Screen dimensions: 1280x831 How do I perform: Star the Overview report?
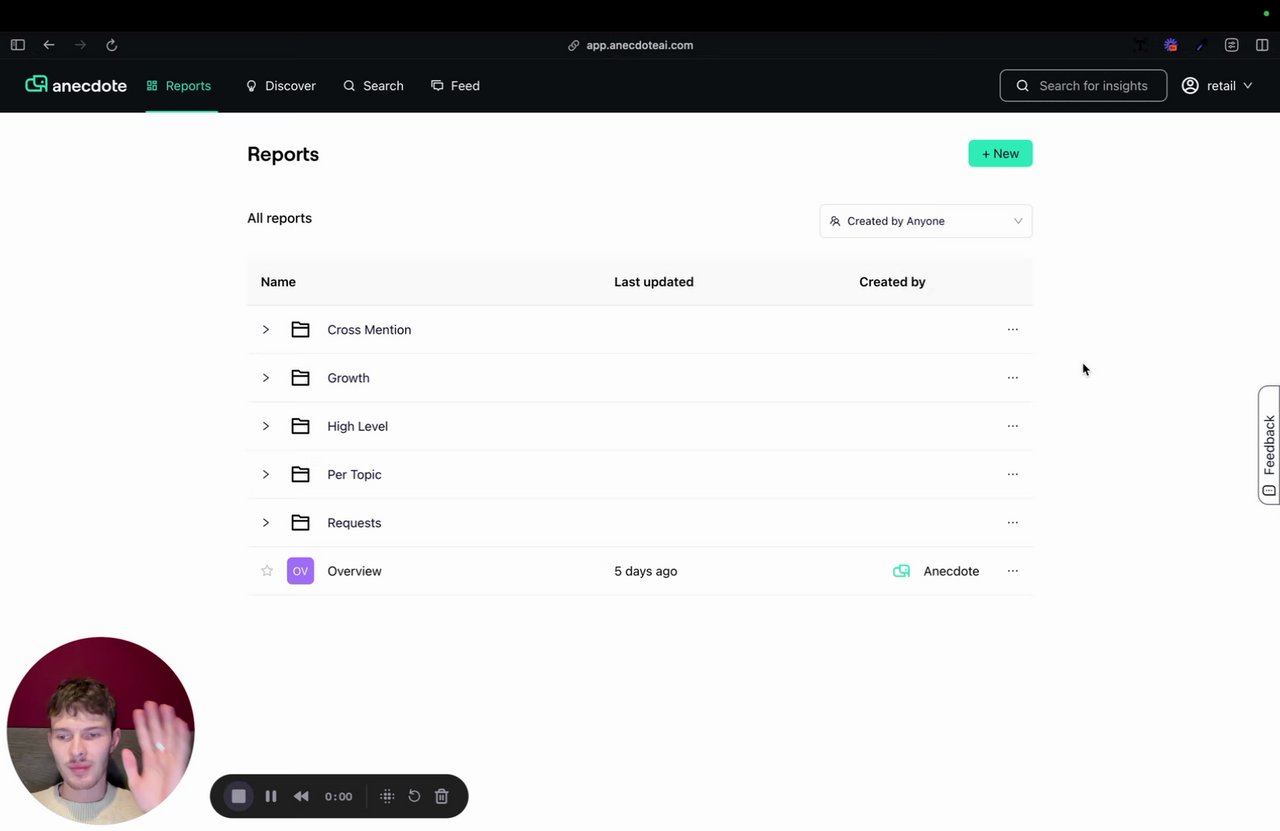[x=267, y=571]
